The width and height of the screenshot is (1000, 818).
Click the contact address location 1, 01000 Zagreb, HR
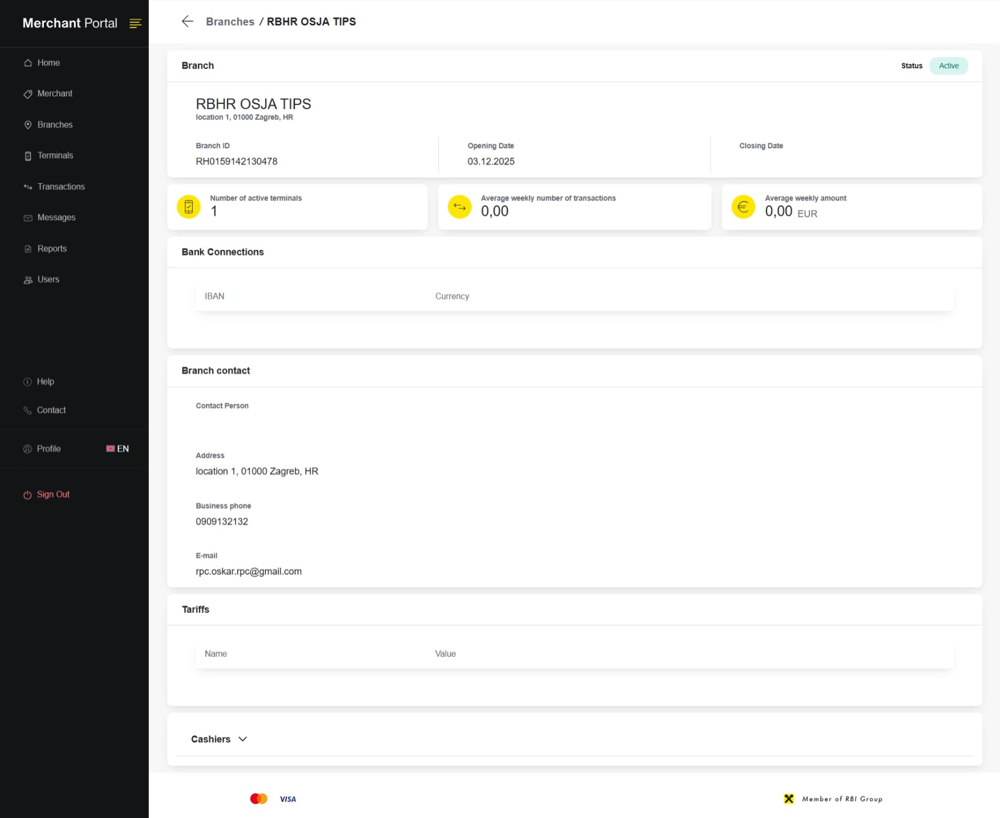257,471
